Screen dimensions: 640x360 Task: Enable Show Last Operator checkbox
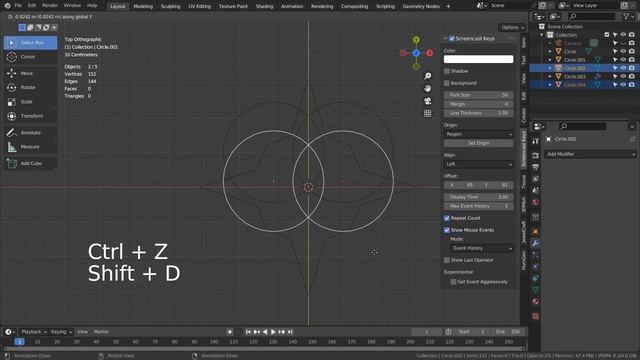447,260
